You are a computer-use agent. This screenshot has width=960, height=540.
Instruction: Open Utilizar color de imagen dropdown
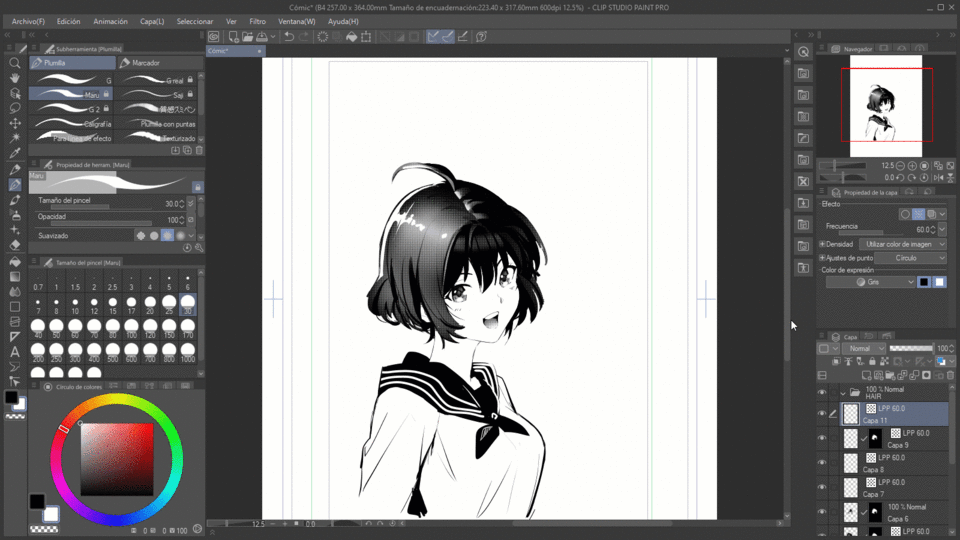(x=902, y=244)
